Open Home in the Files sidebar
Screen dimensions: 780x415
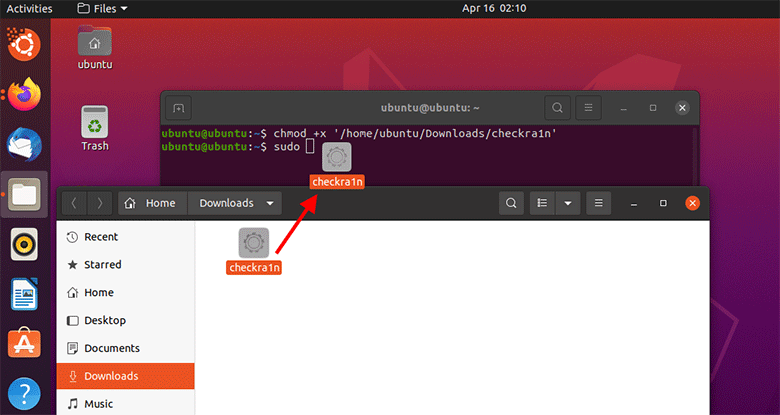(125, 293)
